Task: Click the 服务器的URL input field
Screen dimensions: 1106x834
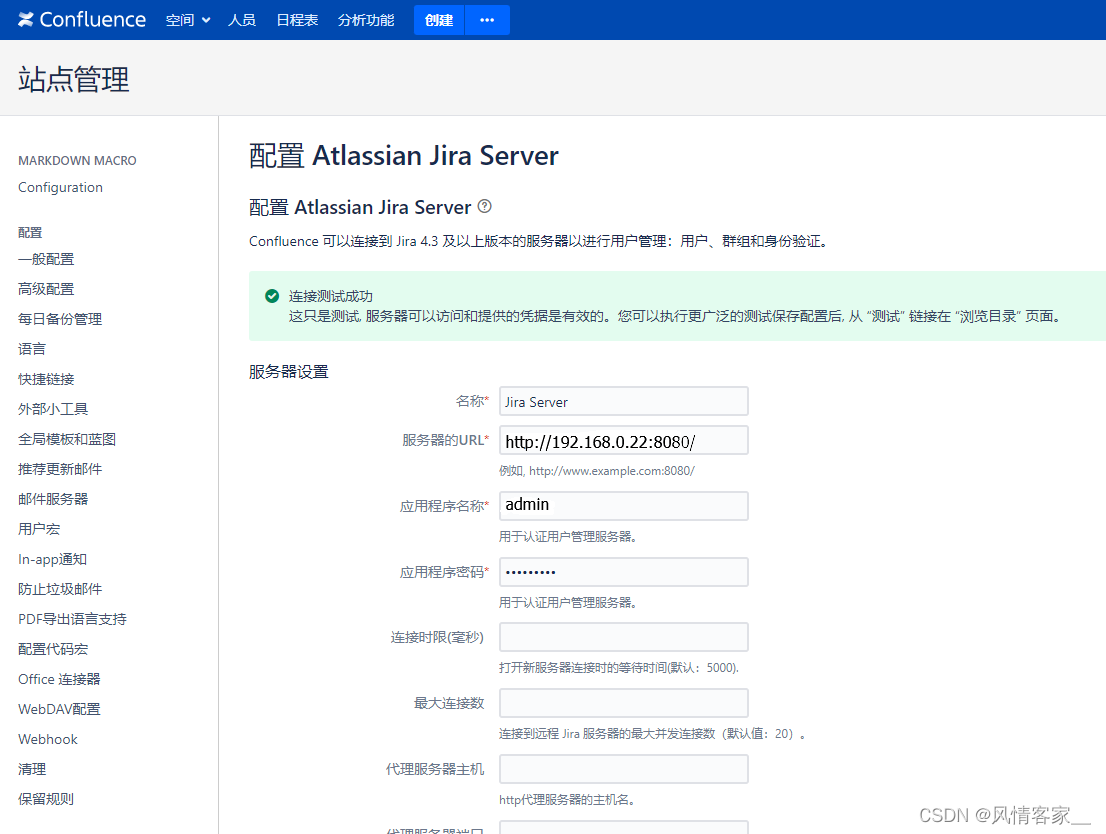Action: [x=623, y=440]
